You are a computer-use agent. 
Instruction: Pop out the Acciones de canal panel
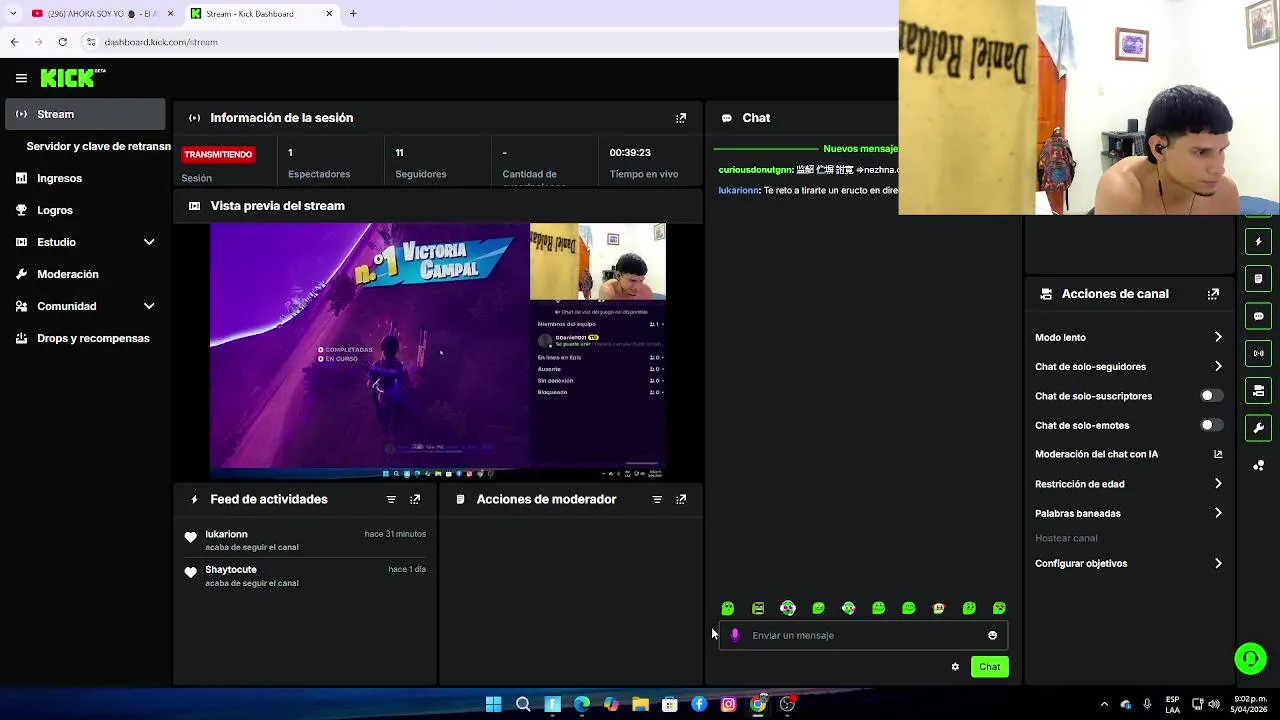pyautogui.click(x=1213, y=294)
